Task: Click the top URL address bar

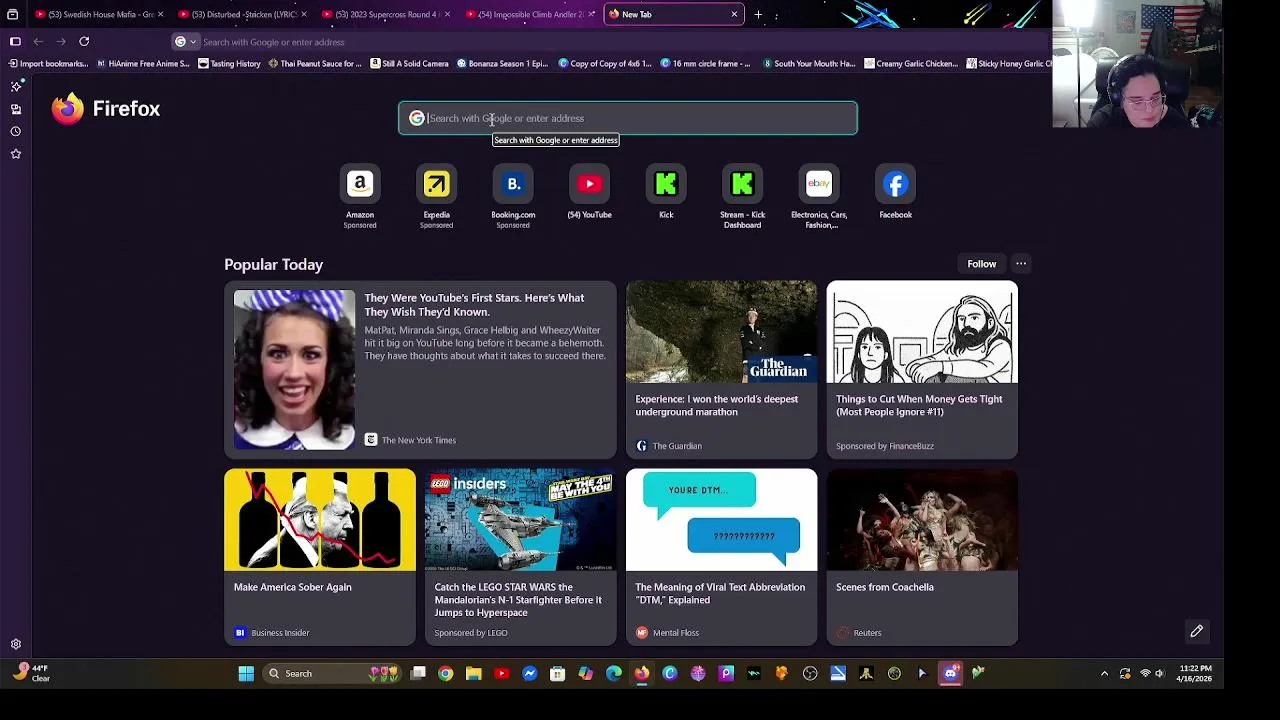Action: tap(610, 42)
